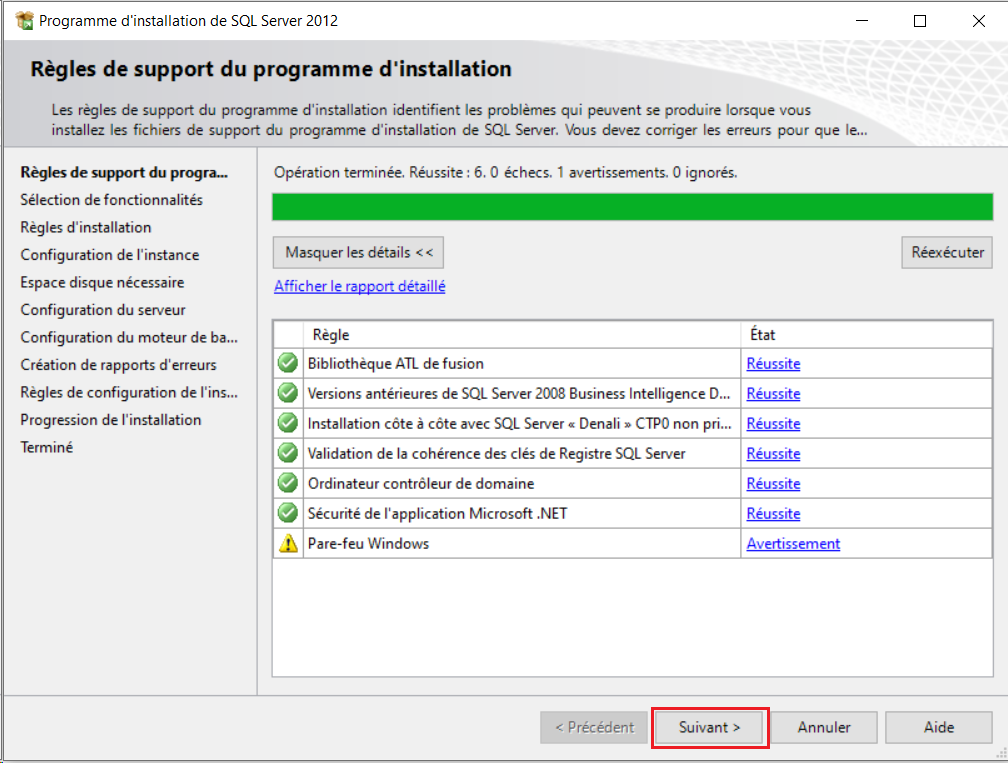Select Terminé step in sidebar
Screen dimensions: 1008x763
(x=46, y=447)
